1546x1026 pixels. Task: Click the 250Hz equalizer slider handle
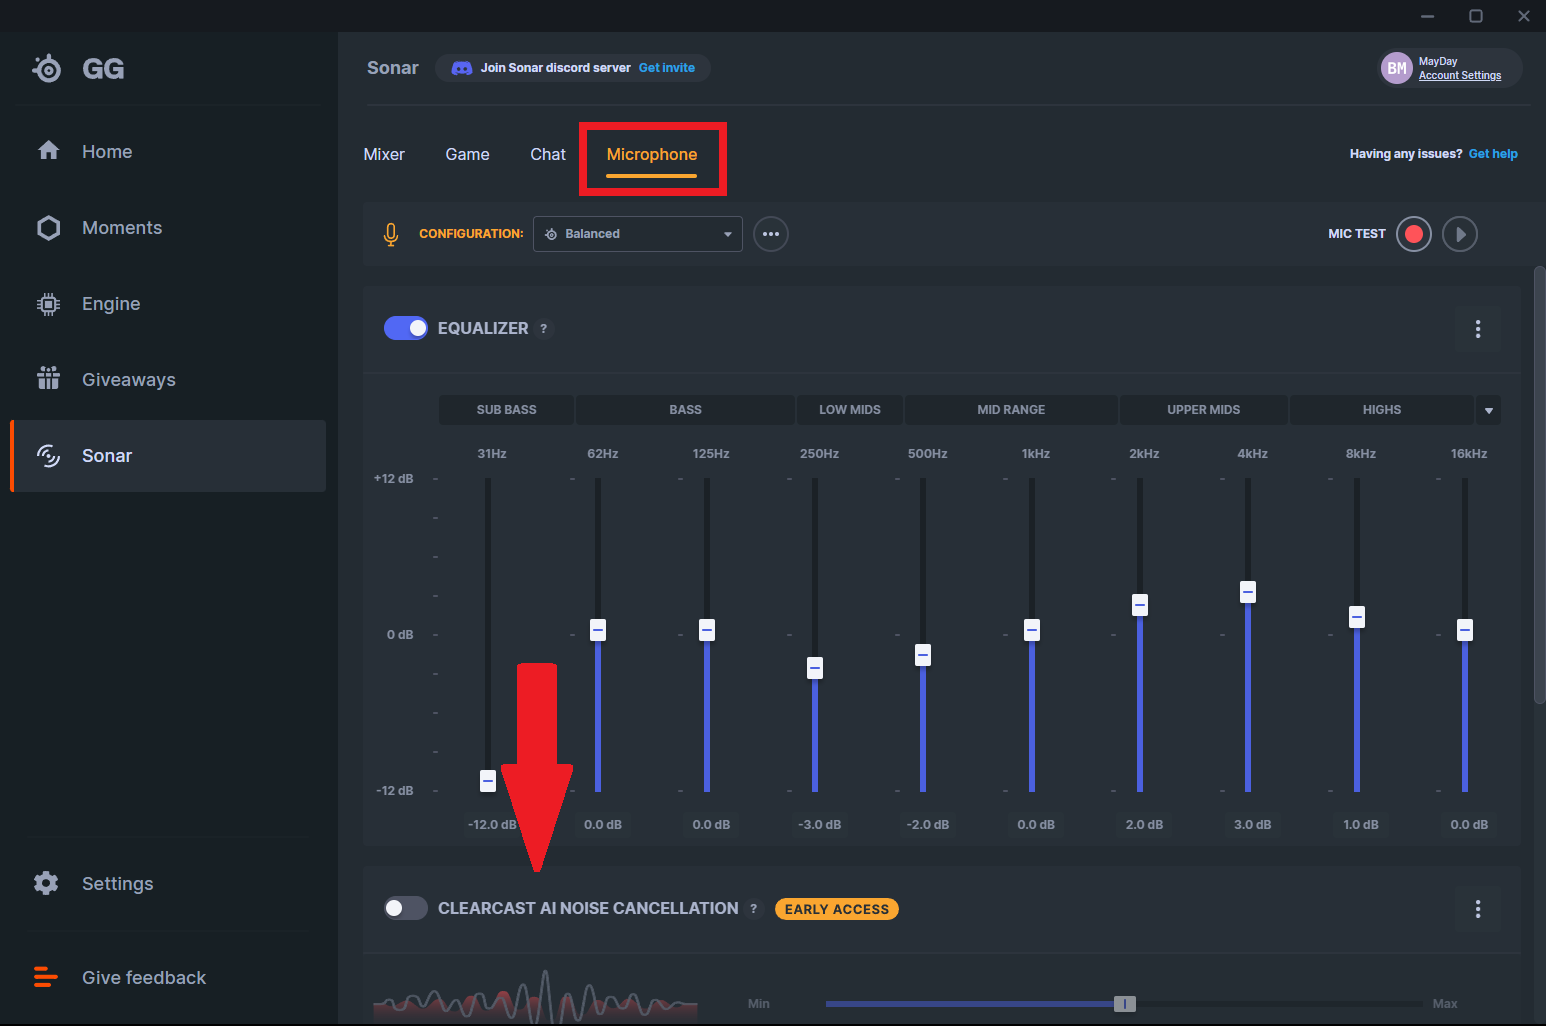815,668
